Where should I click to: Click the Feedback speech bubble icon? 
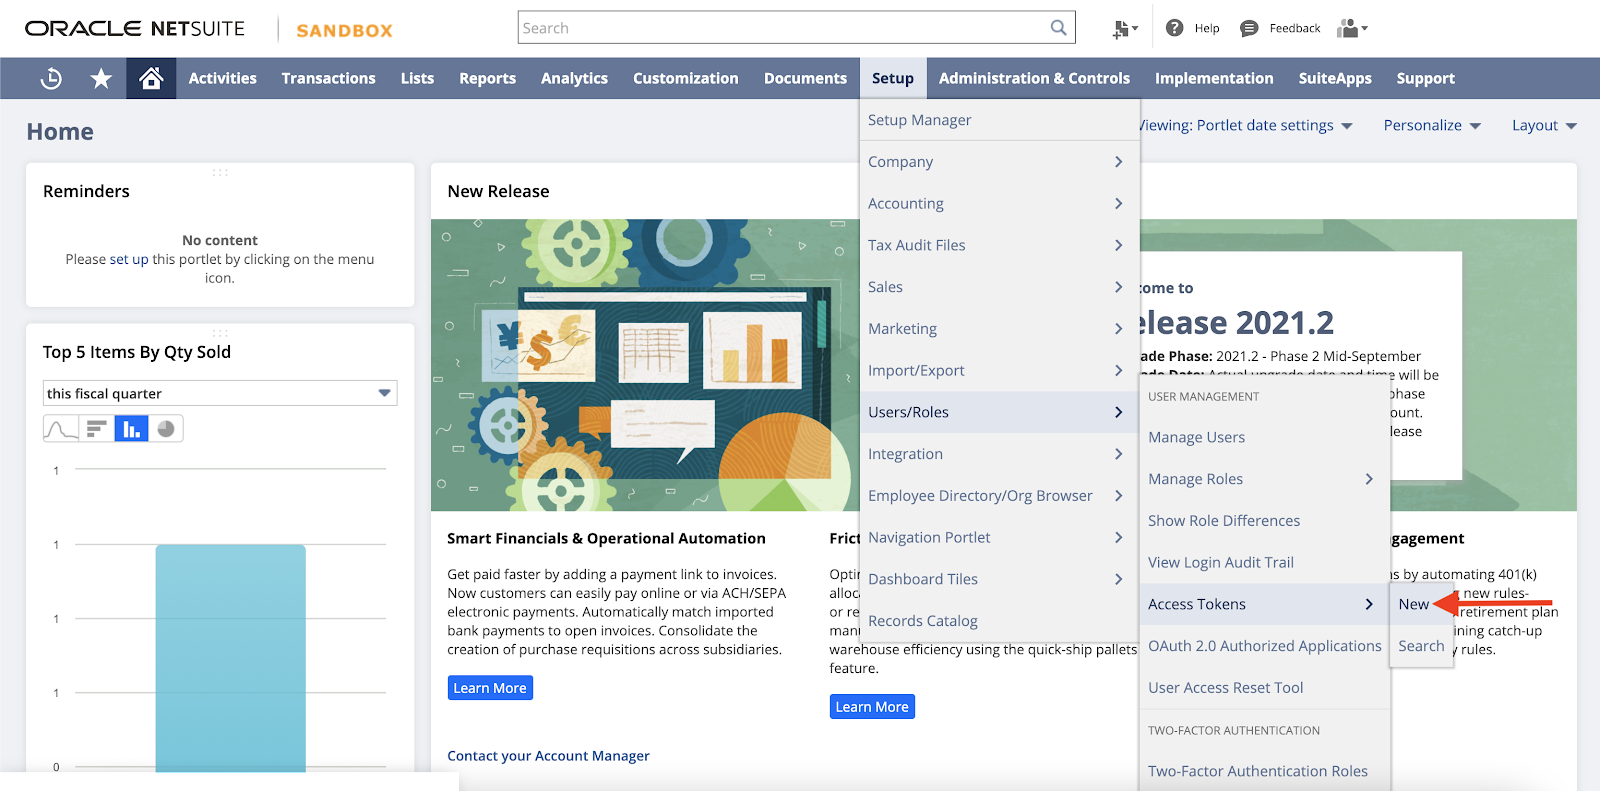click(1249, 28)
